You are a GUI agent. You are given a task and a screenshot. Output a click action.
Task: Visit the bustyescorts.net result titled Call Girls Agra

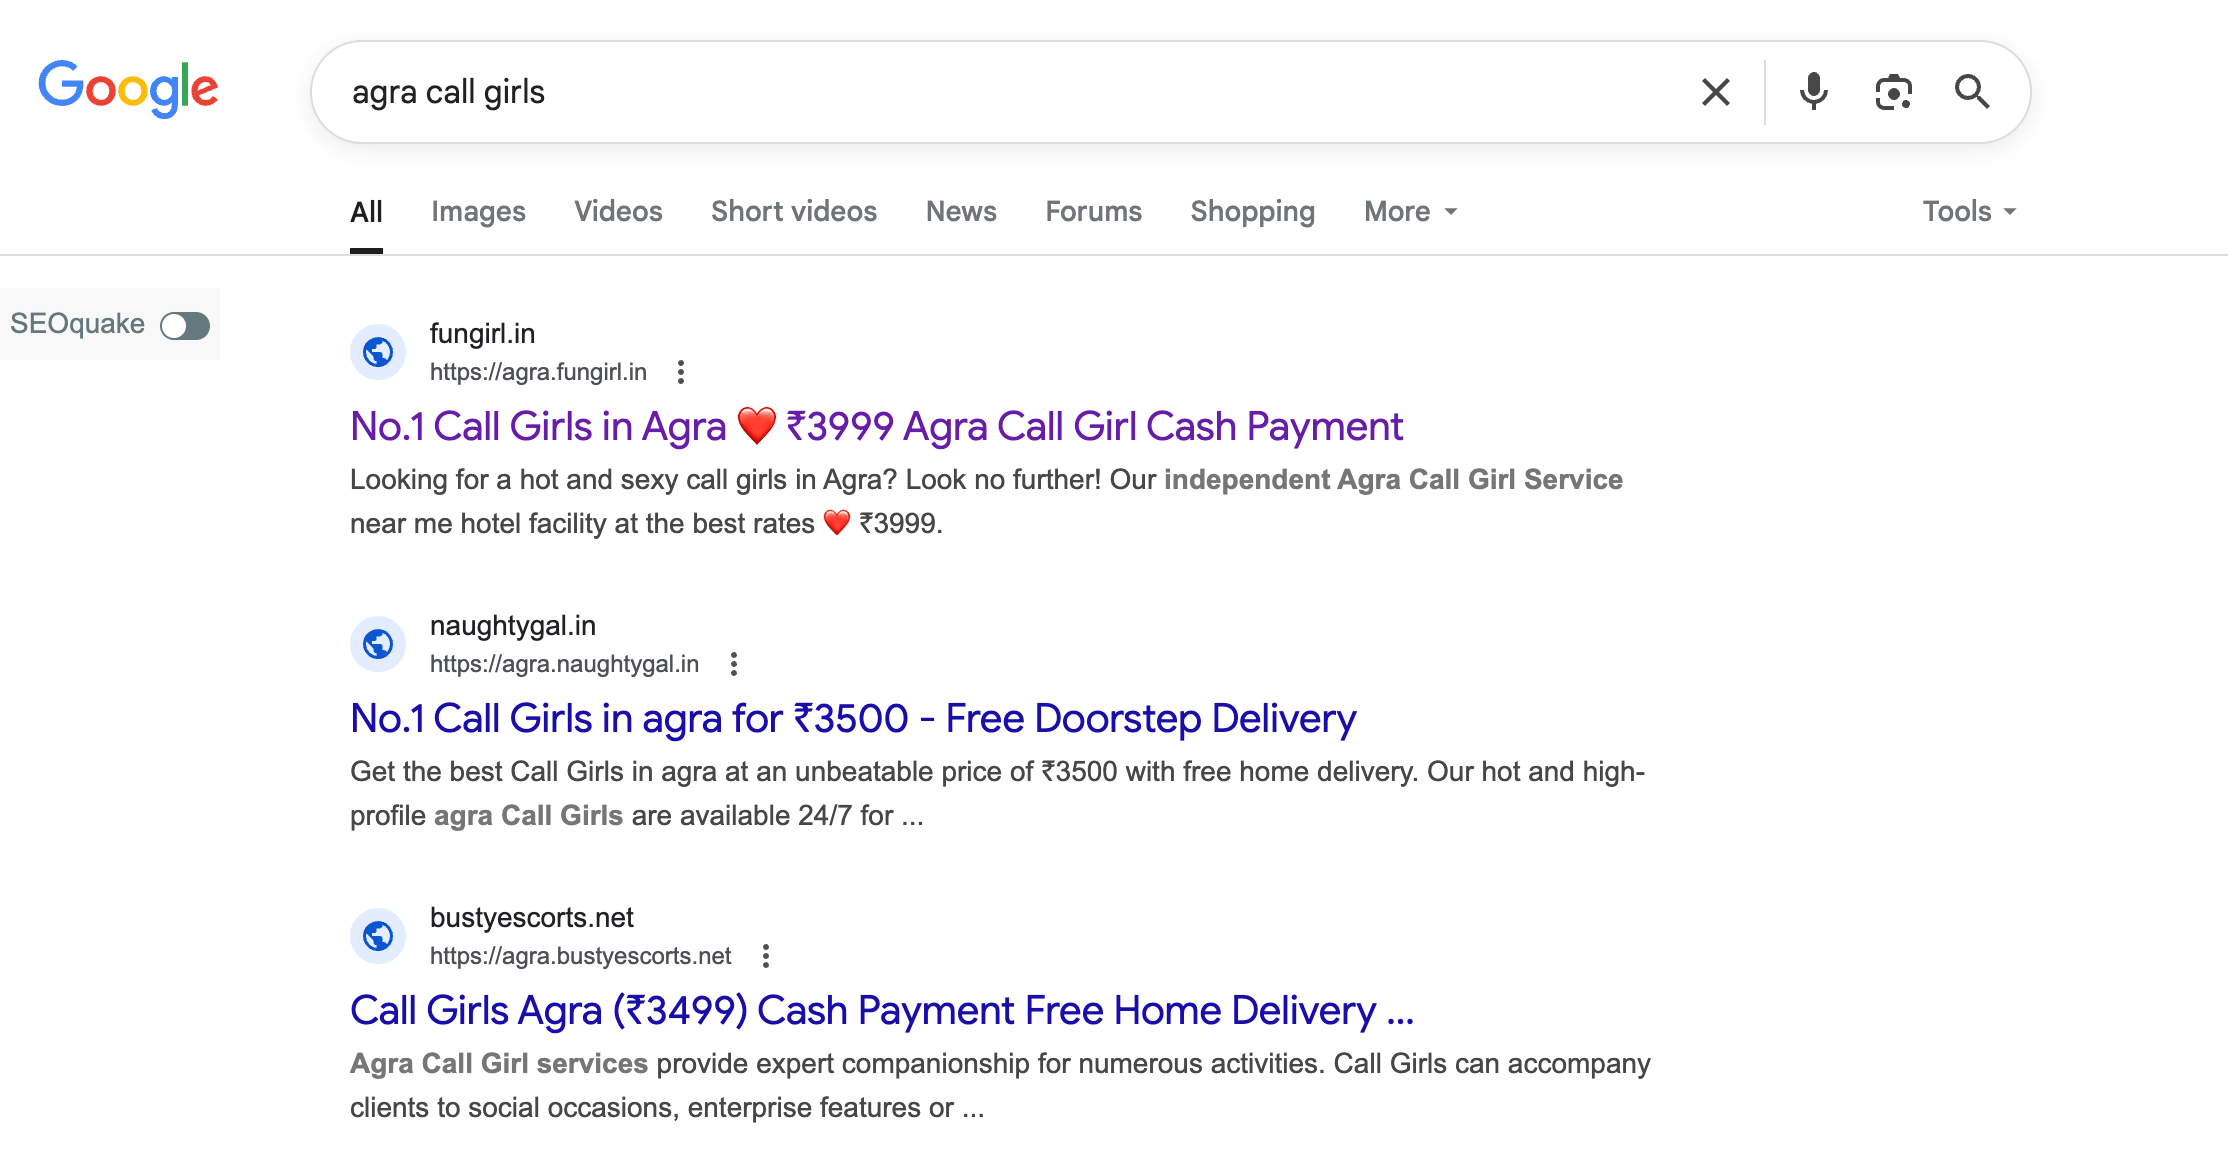click(880, 1010)
